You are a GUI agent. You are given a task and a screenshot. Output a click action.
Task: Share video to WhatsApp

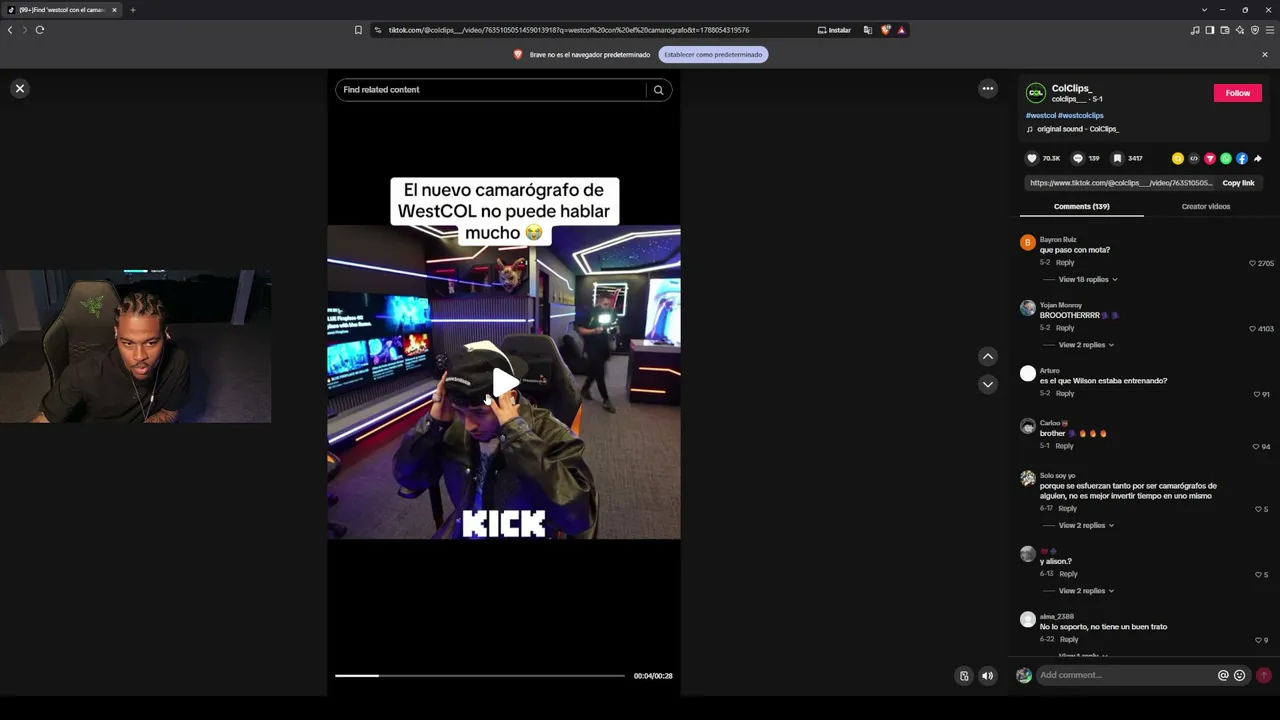[1226, 158]
